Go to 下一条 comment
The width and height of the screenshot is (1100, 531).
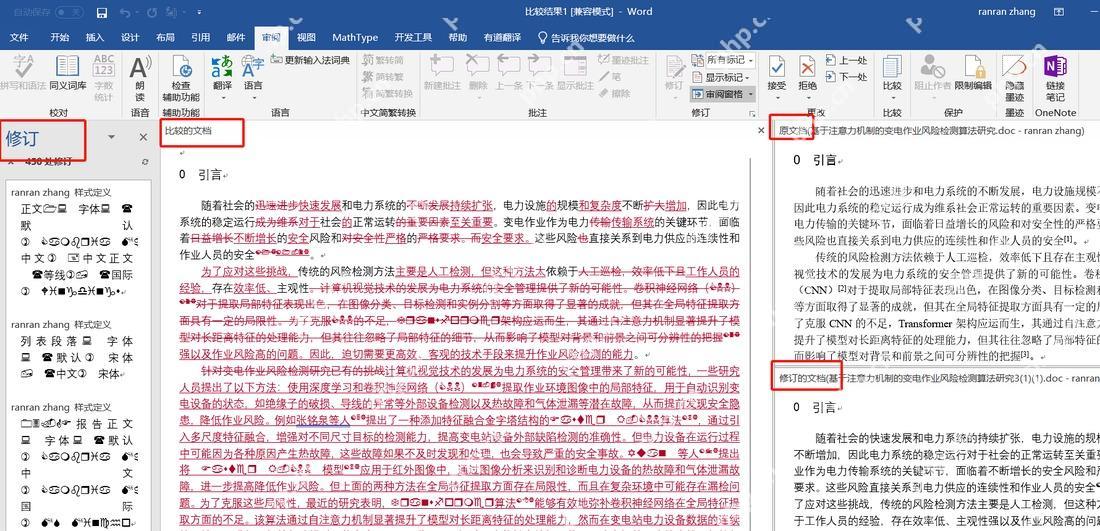(539, 74)
